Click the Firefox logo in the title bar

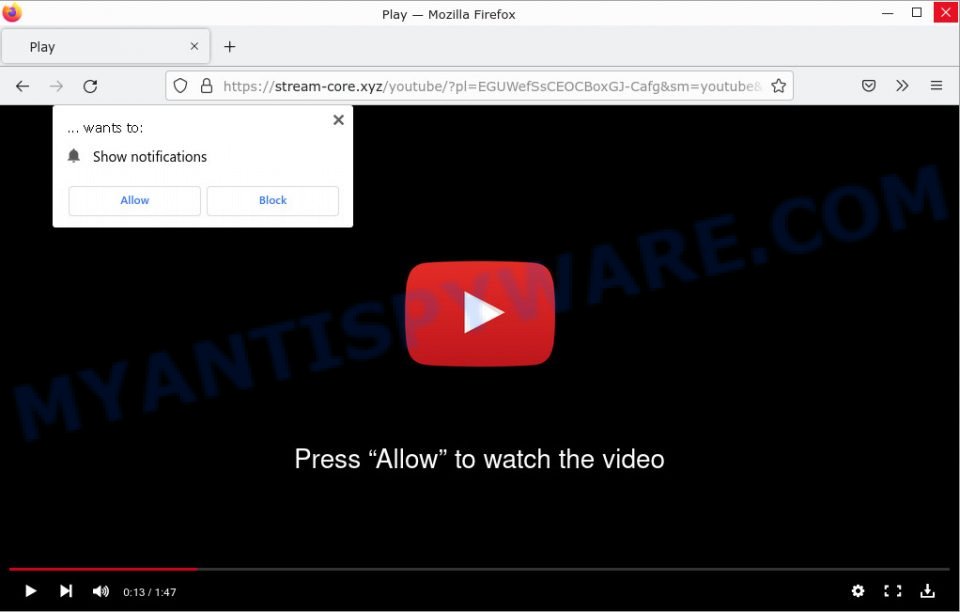pyautogui.click(x=12, y=12)
